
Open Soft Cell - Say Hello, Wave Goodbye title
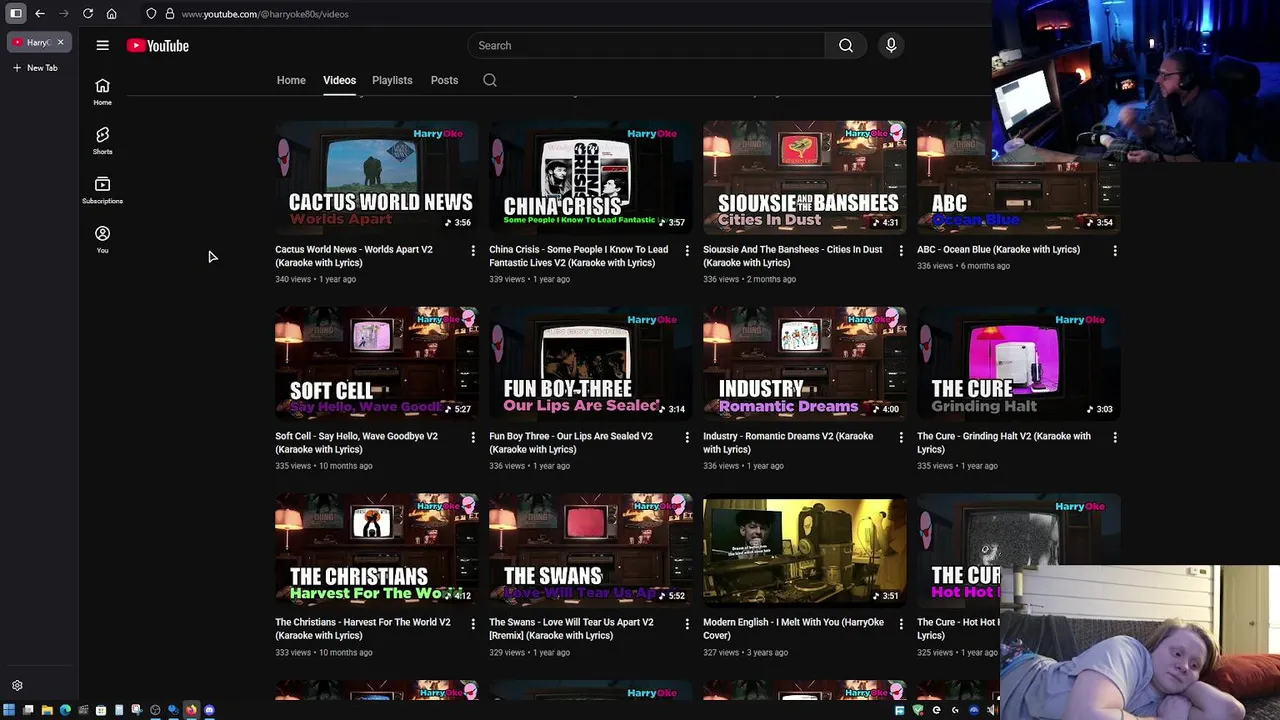point(356,443)
